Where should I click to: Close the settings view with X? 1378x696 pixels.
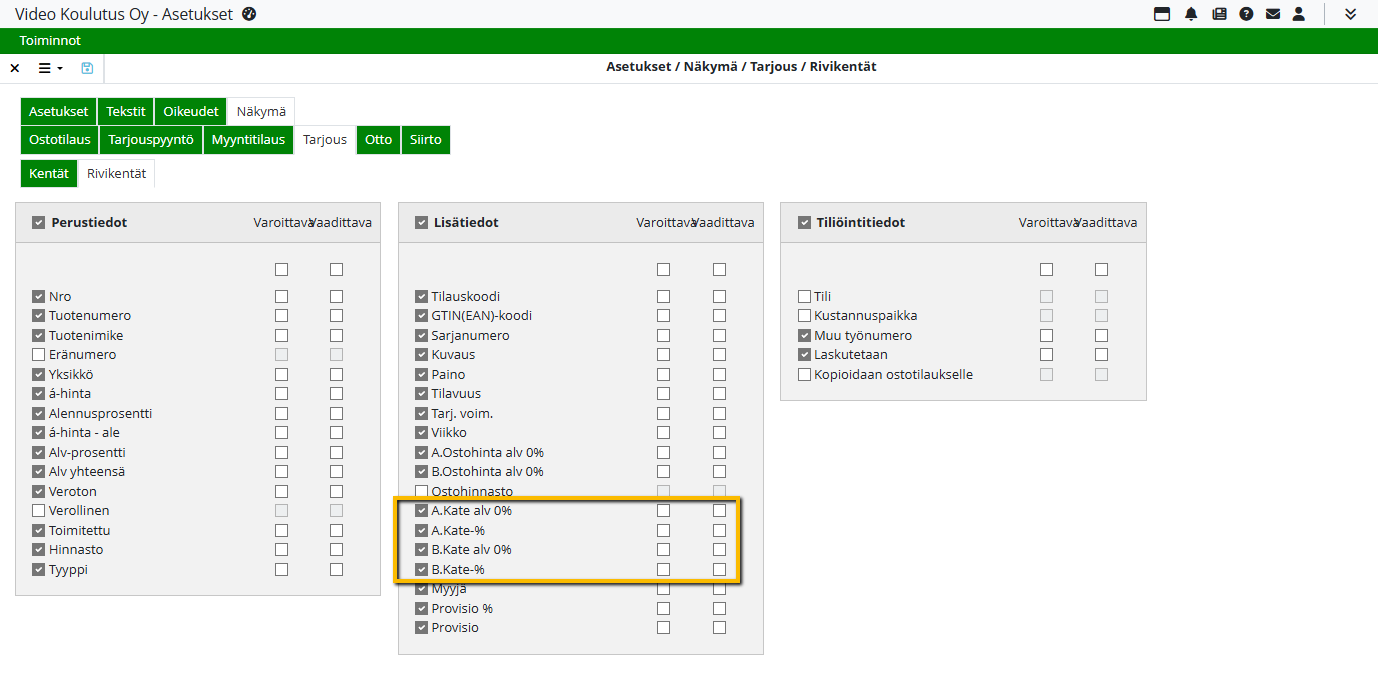(x=15, y=68)
